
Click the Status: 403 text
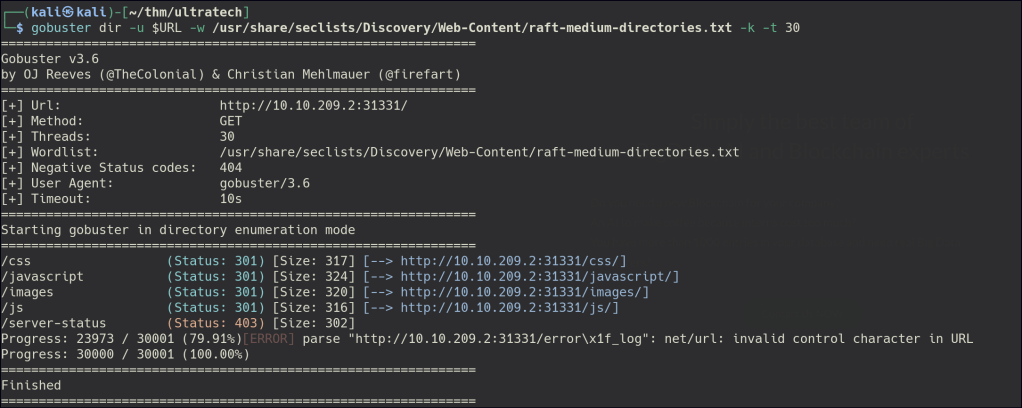(x=215, y=322)
